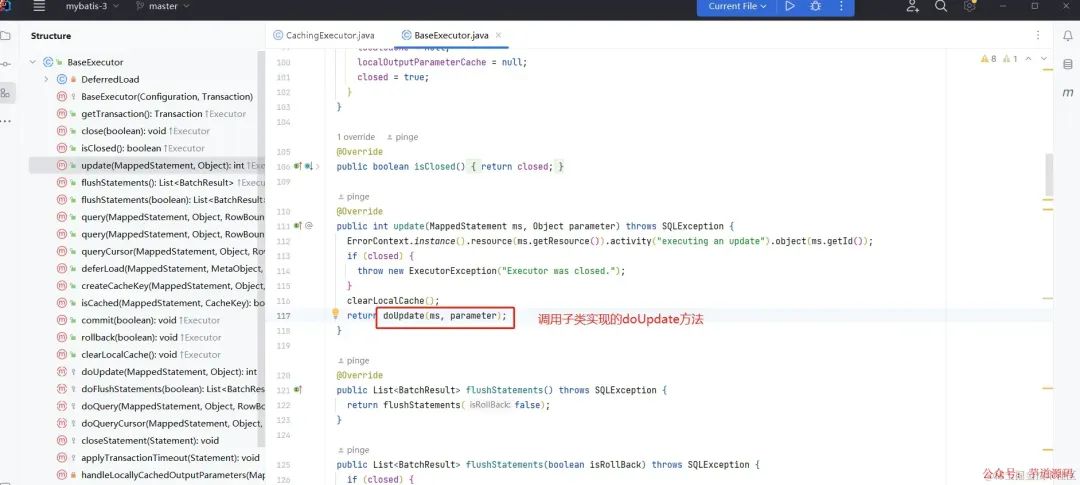
Task: Open the mybatis-3 project dropdown
Action: tap(92, 6)
